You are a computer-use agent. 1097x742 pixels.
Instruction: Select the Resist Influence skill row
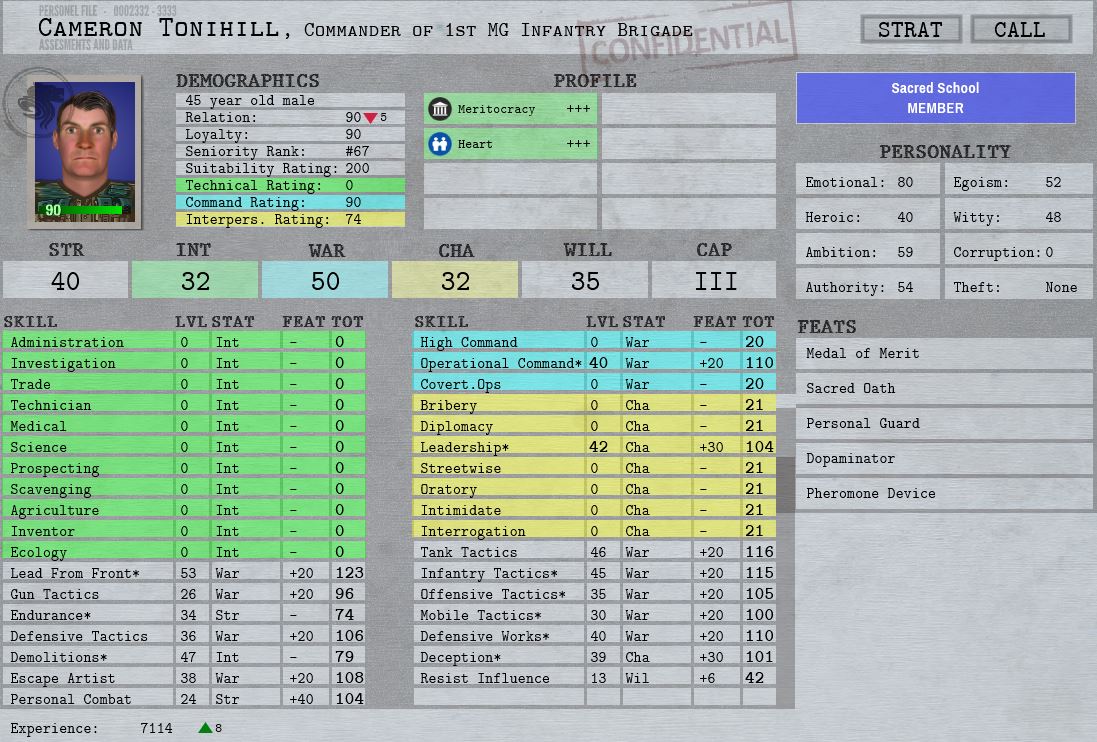595,678
